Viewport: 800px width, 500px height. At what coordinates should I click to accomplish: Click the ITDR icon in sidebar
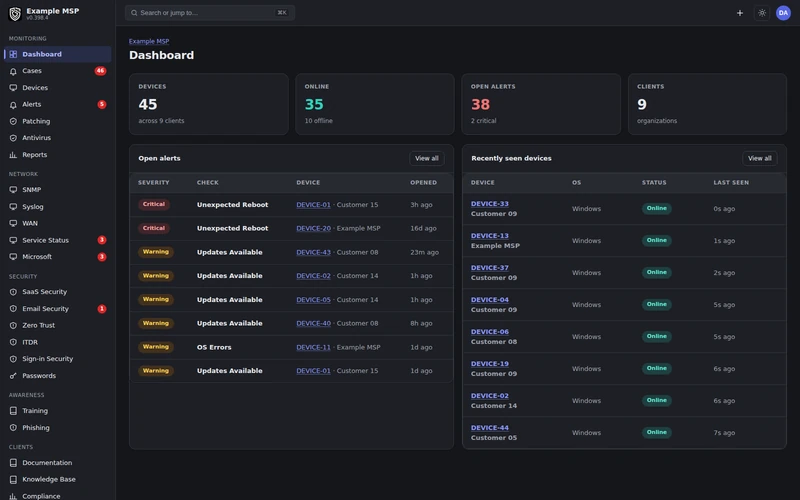13,342
